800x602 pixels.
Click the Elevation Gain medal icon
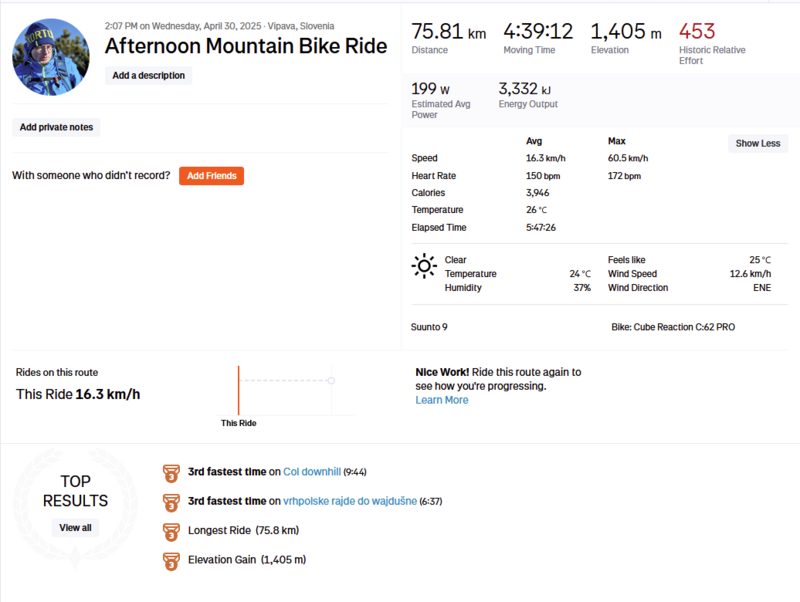(170, 560)
